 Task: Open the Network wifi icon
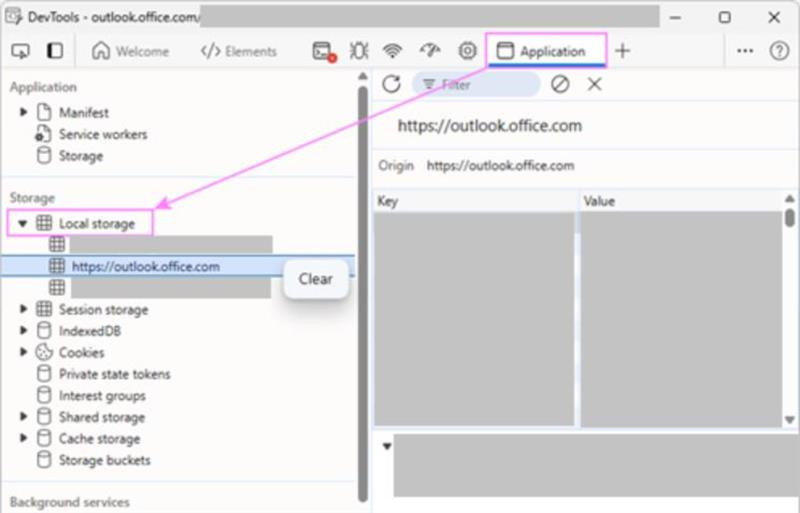click(392, 51)
